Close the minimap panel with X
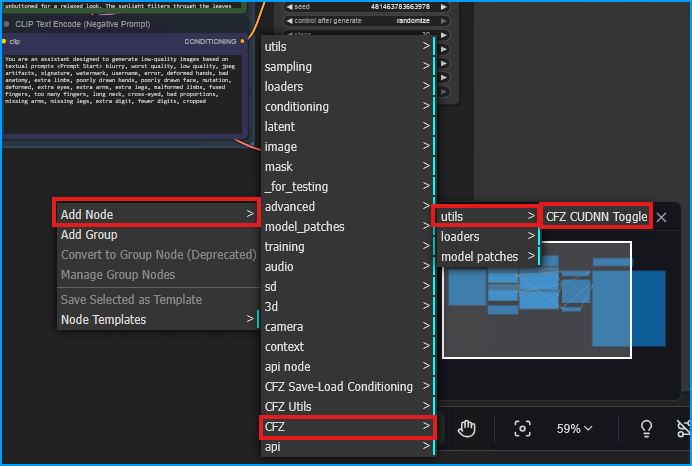The image size is (692, 466). [x=661, y=217]
